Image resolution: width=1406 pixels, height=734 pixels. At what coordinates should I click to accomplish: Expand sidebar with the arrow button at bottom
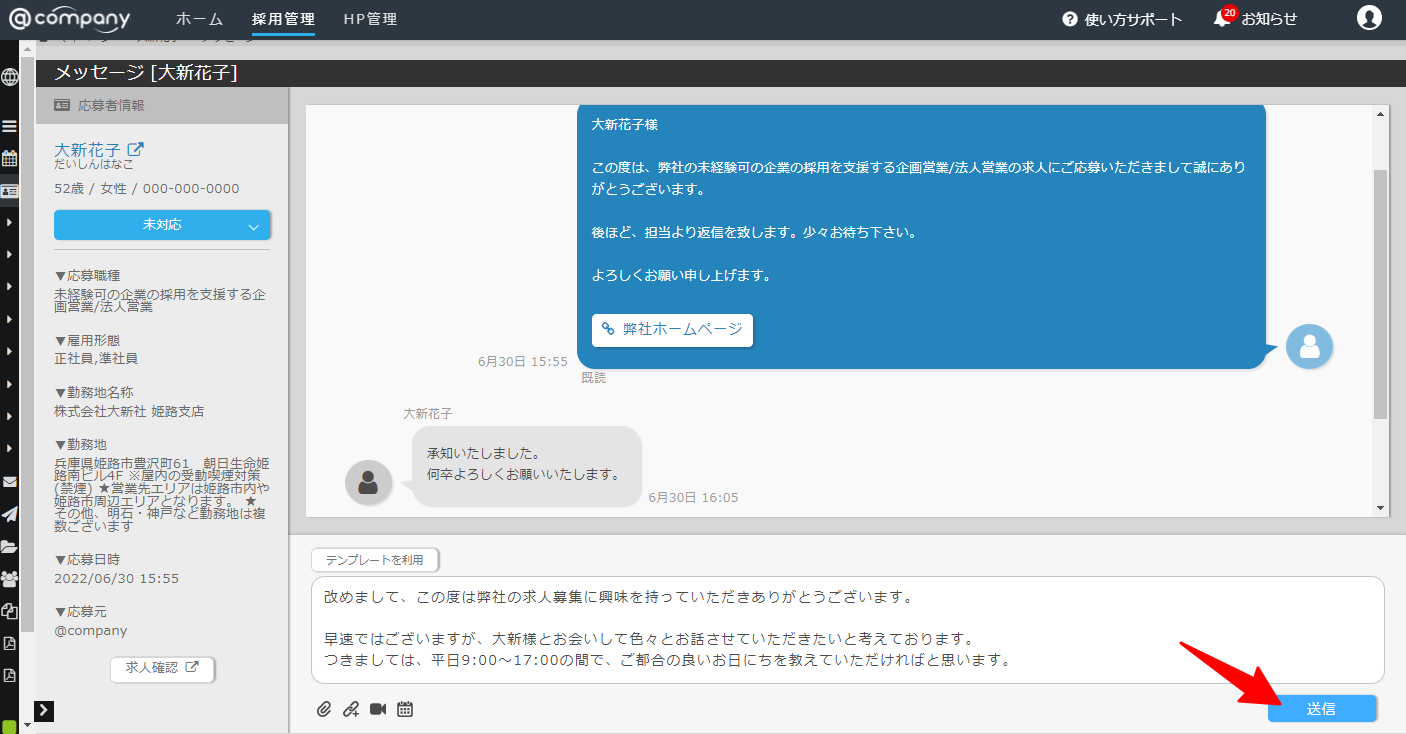point(44,711)
